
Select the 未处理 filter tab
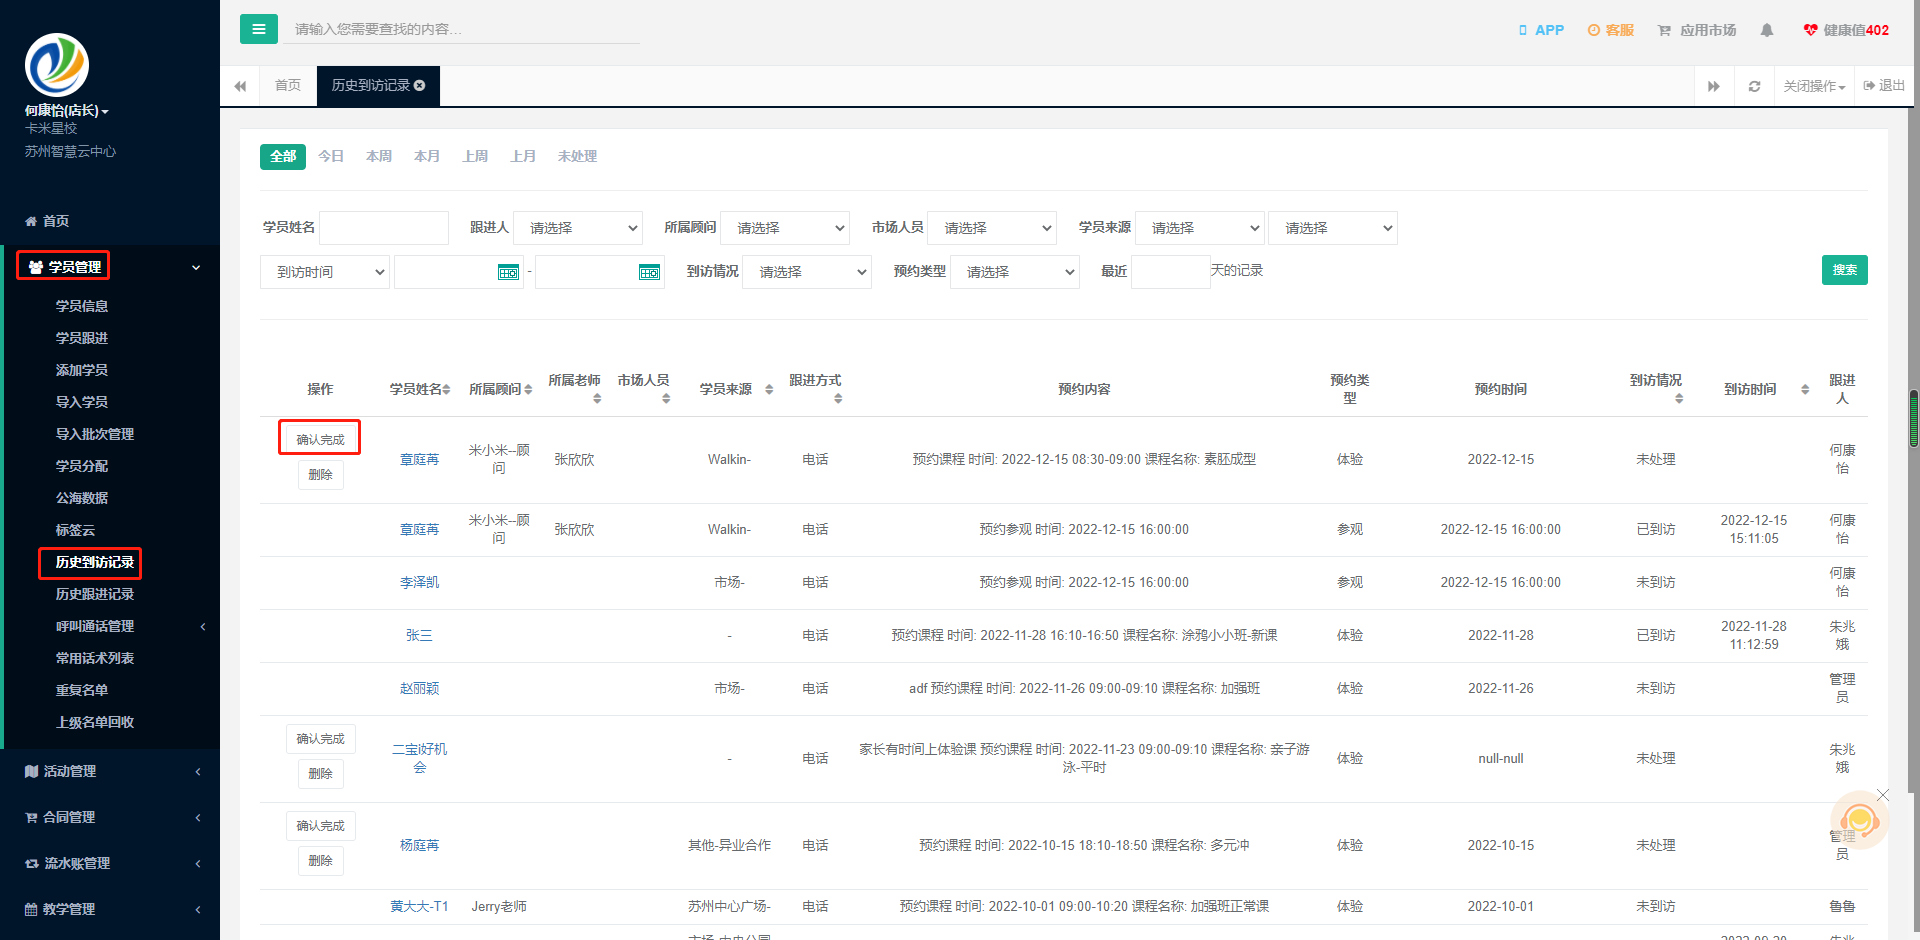pos(577,156)
